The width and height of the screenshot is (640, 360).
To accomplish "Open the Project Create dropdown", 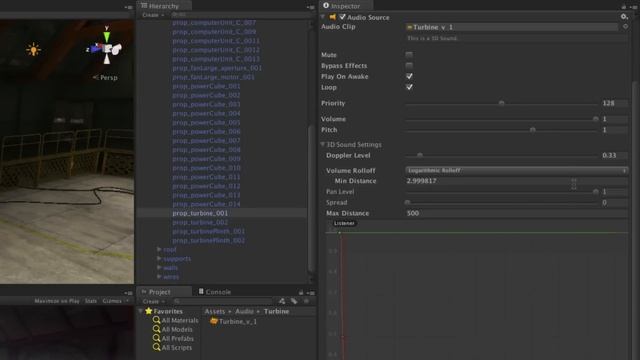I will click(153, 301).
